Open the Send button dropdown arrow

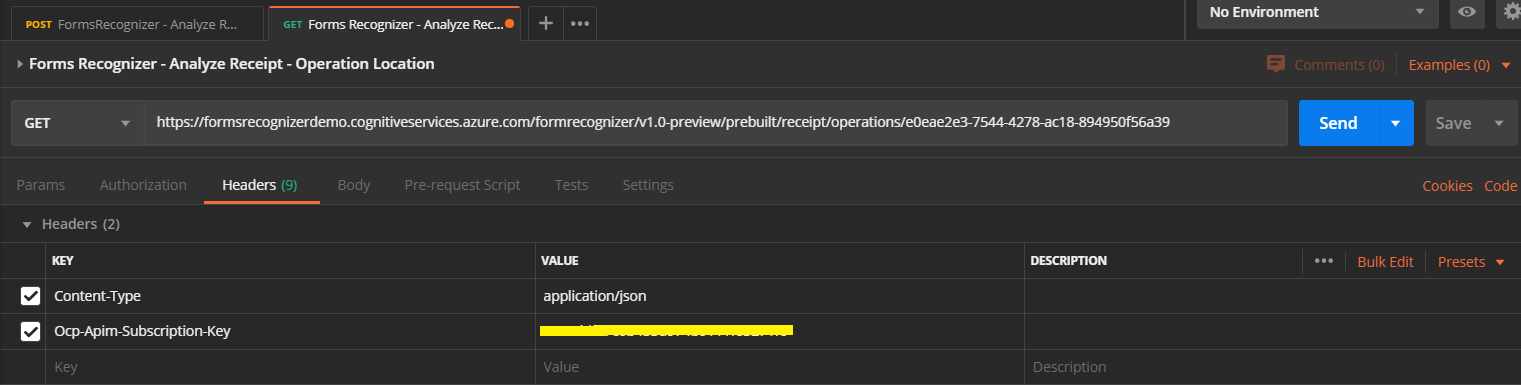click(1396, 123)
